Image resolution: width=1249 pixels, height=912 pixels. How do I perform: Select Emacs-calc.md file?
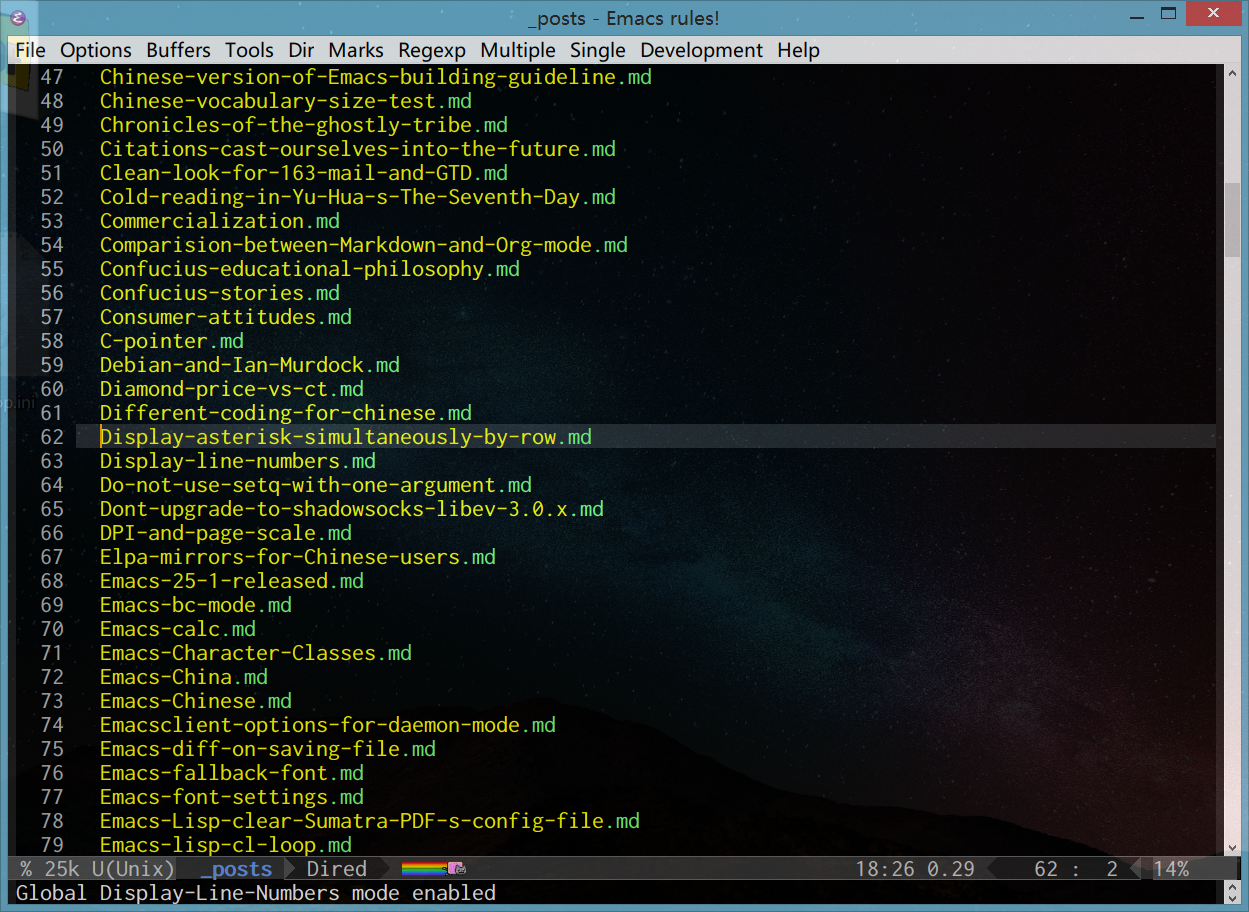[x=178, y=629]
